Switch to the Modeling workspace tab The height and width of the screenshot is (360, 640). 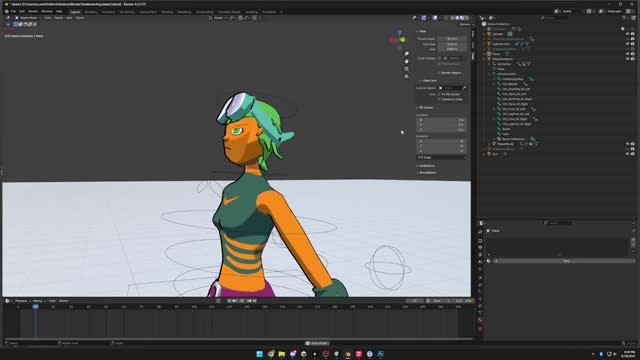(91, 12)
